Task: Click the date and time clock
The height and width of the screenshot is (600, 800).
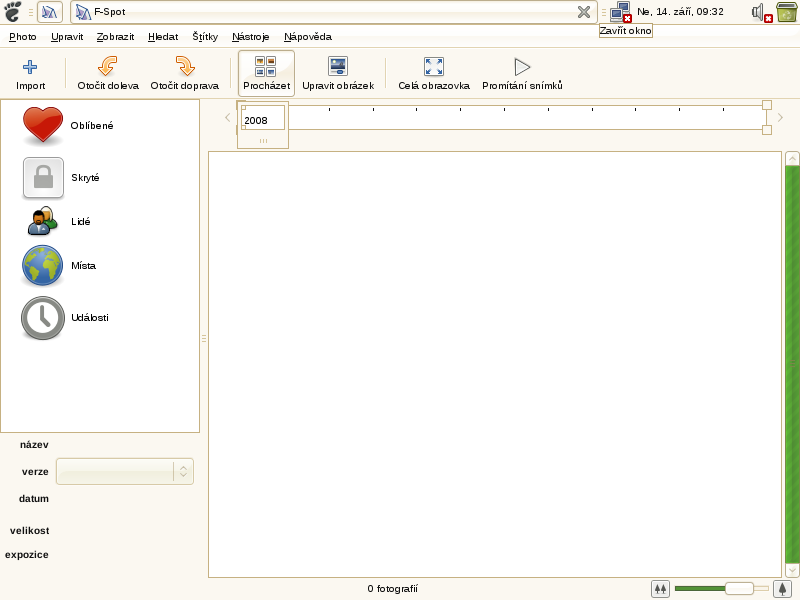Action: [680, 12]
